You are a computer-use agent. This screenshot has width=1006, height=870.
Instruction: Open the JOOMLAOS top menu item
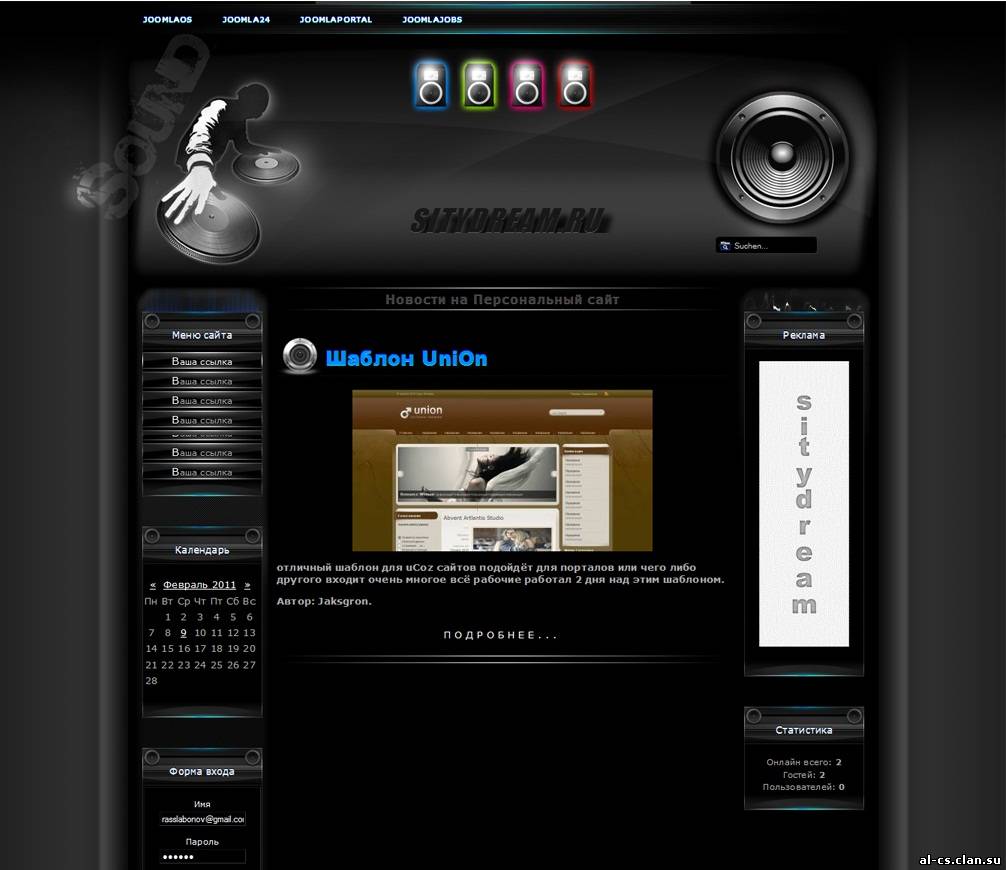(167, 19)
